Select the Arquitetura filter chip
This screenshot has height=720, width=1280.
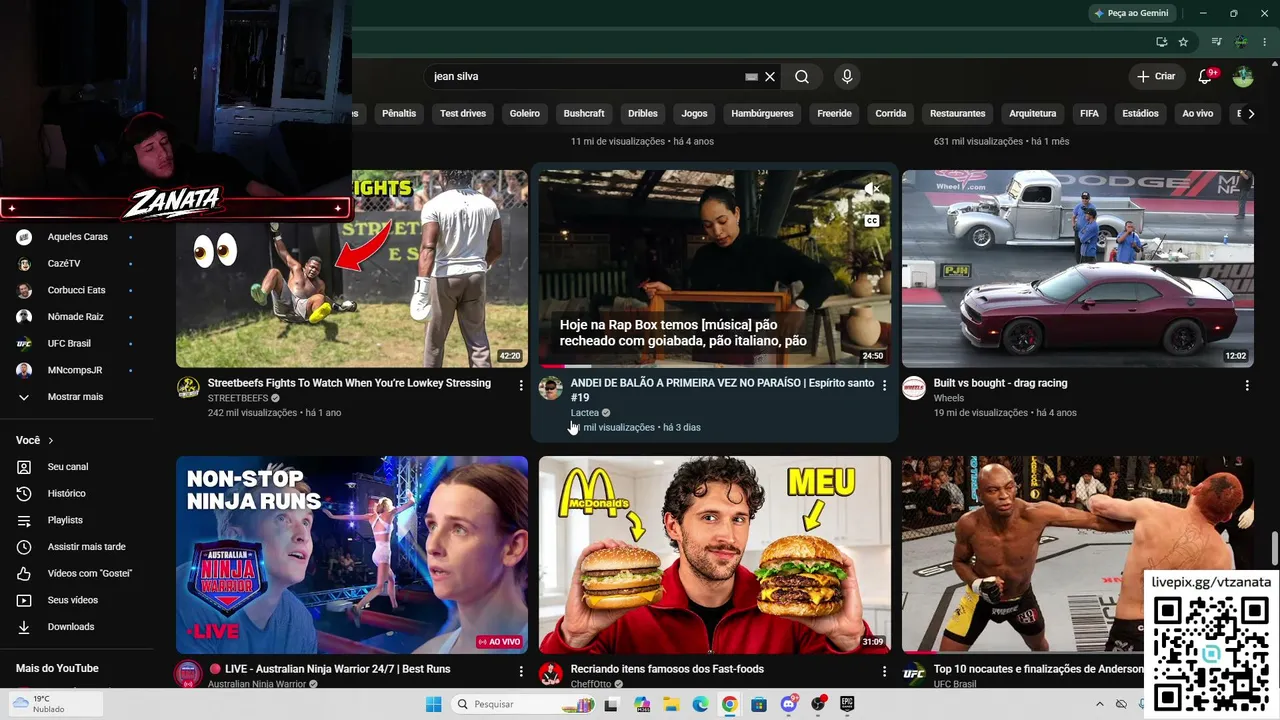pyautogui.click(x=1033, y=114)
